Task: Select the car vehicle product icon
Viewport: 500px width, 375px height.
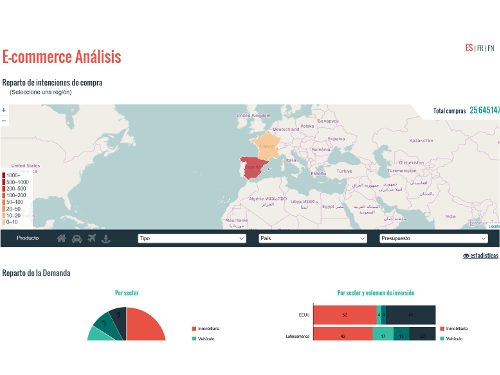Action: click(x=77, y=239)
